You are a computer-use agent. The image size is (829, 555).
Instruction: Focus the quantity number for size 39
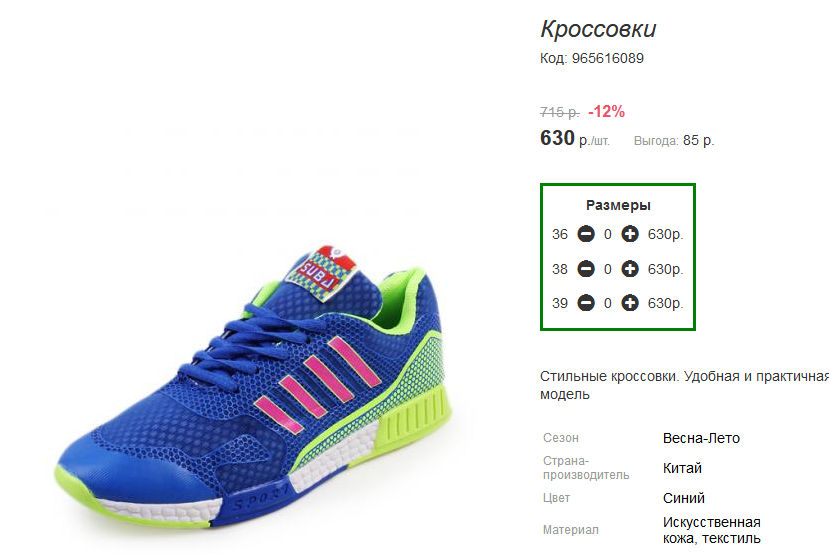pyautogui.click(x=608, y=303)
